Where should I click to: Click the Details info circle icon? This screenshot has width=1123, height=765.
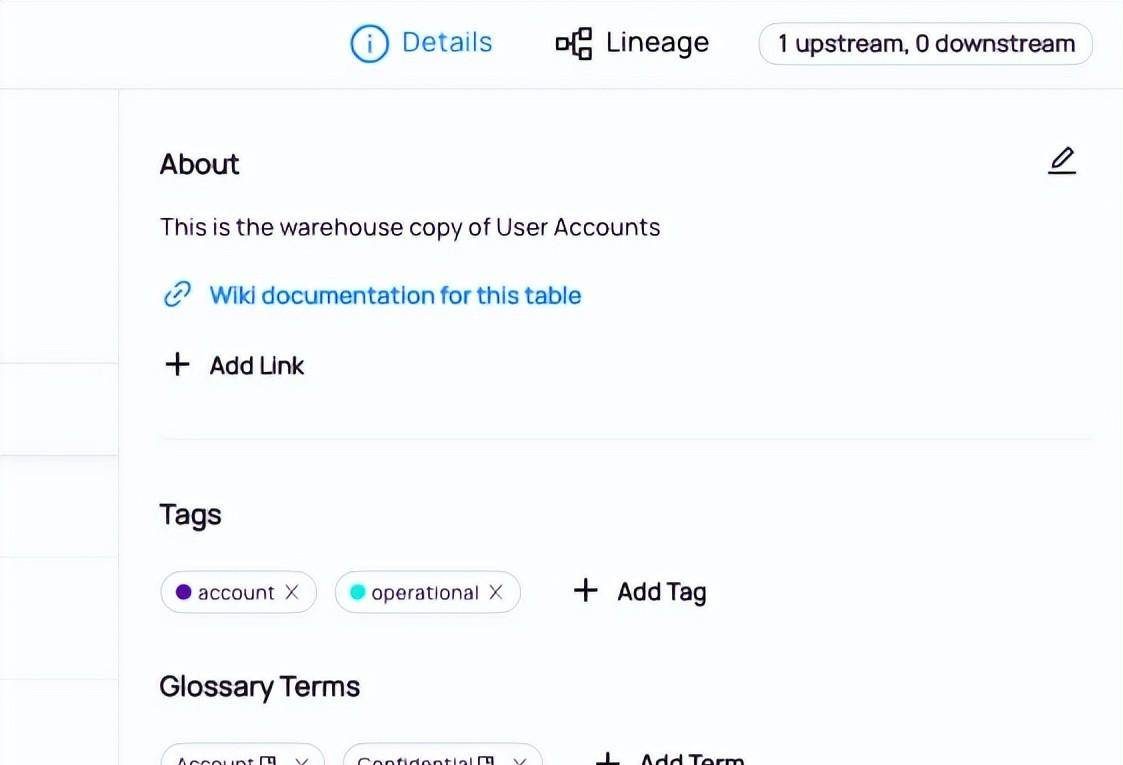[369, 43]
